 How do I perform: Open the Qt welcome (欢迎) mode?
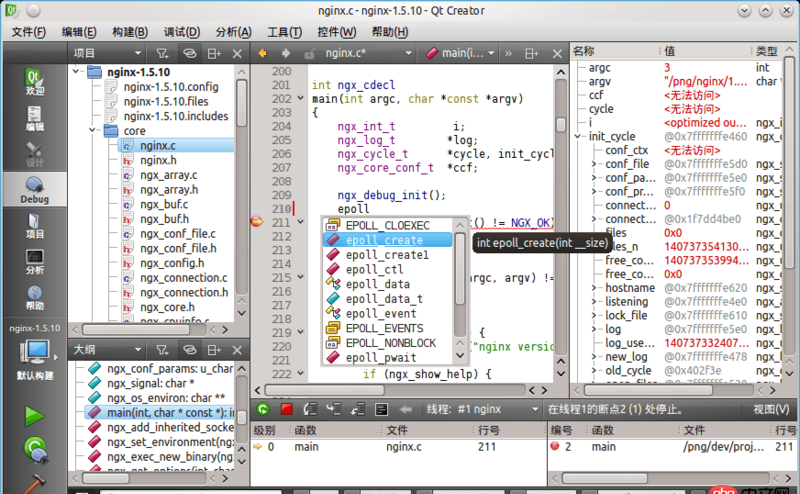click(34, 81)
